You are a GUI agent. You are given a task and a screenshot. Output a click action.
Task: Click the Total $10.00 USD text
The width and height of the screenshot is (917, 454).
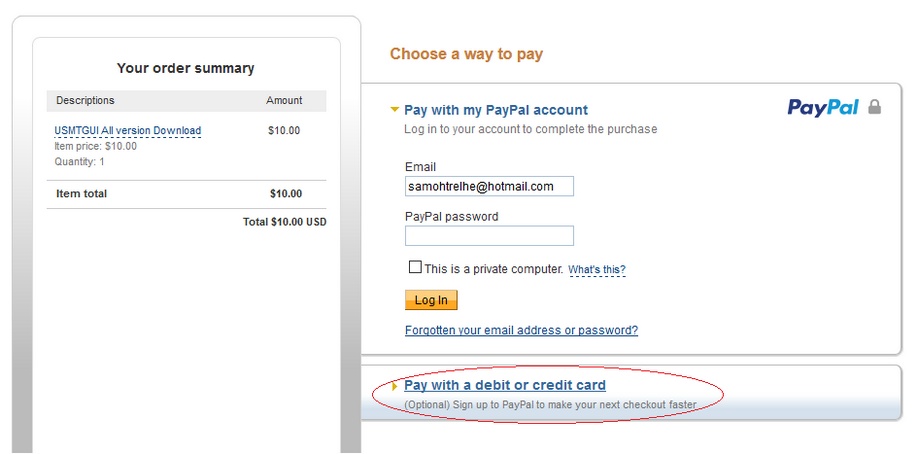(285, 222)
